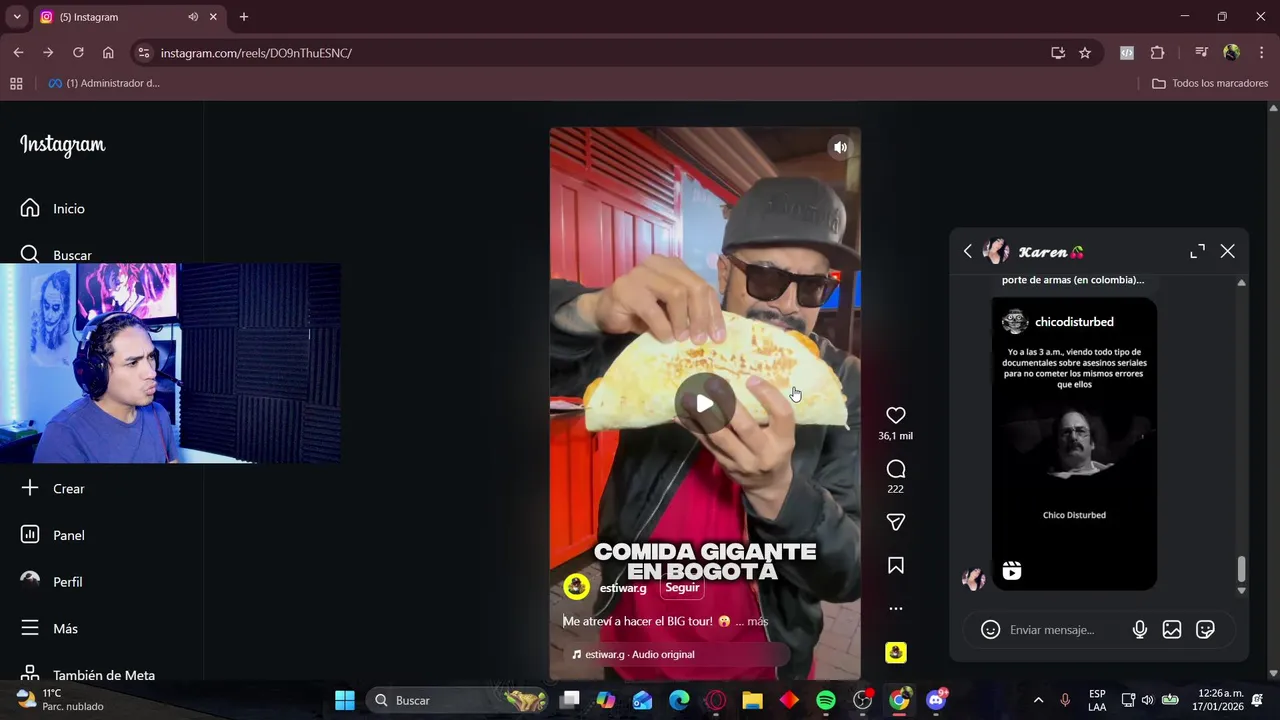
Task: Close the Karen chat panel
Action: click(1227, 252)
